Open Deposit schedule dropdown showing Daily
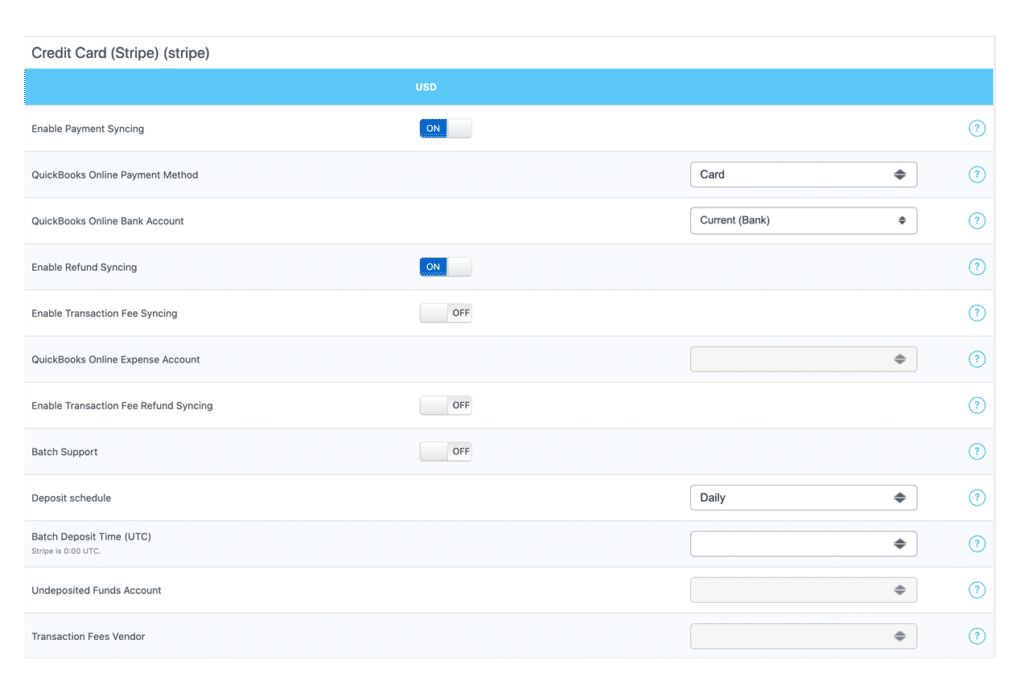Image resolution: width=1024 pixels, height=697 pixels. (803, 498)
